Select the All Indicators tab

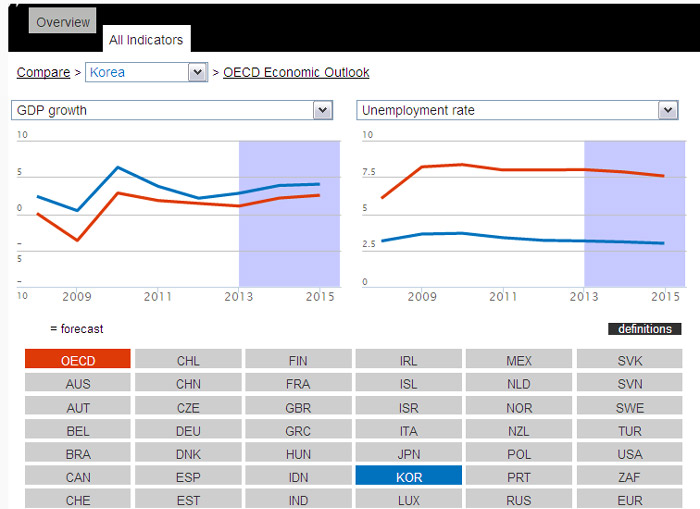pyautogui.click(x=146, y=40)
